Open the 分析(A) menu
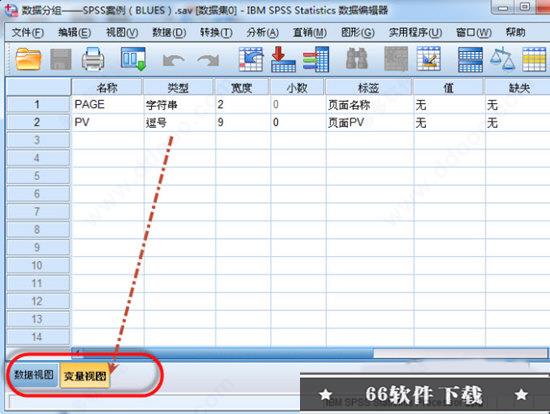The image size is (550, 414). 262,33
